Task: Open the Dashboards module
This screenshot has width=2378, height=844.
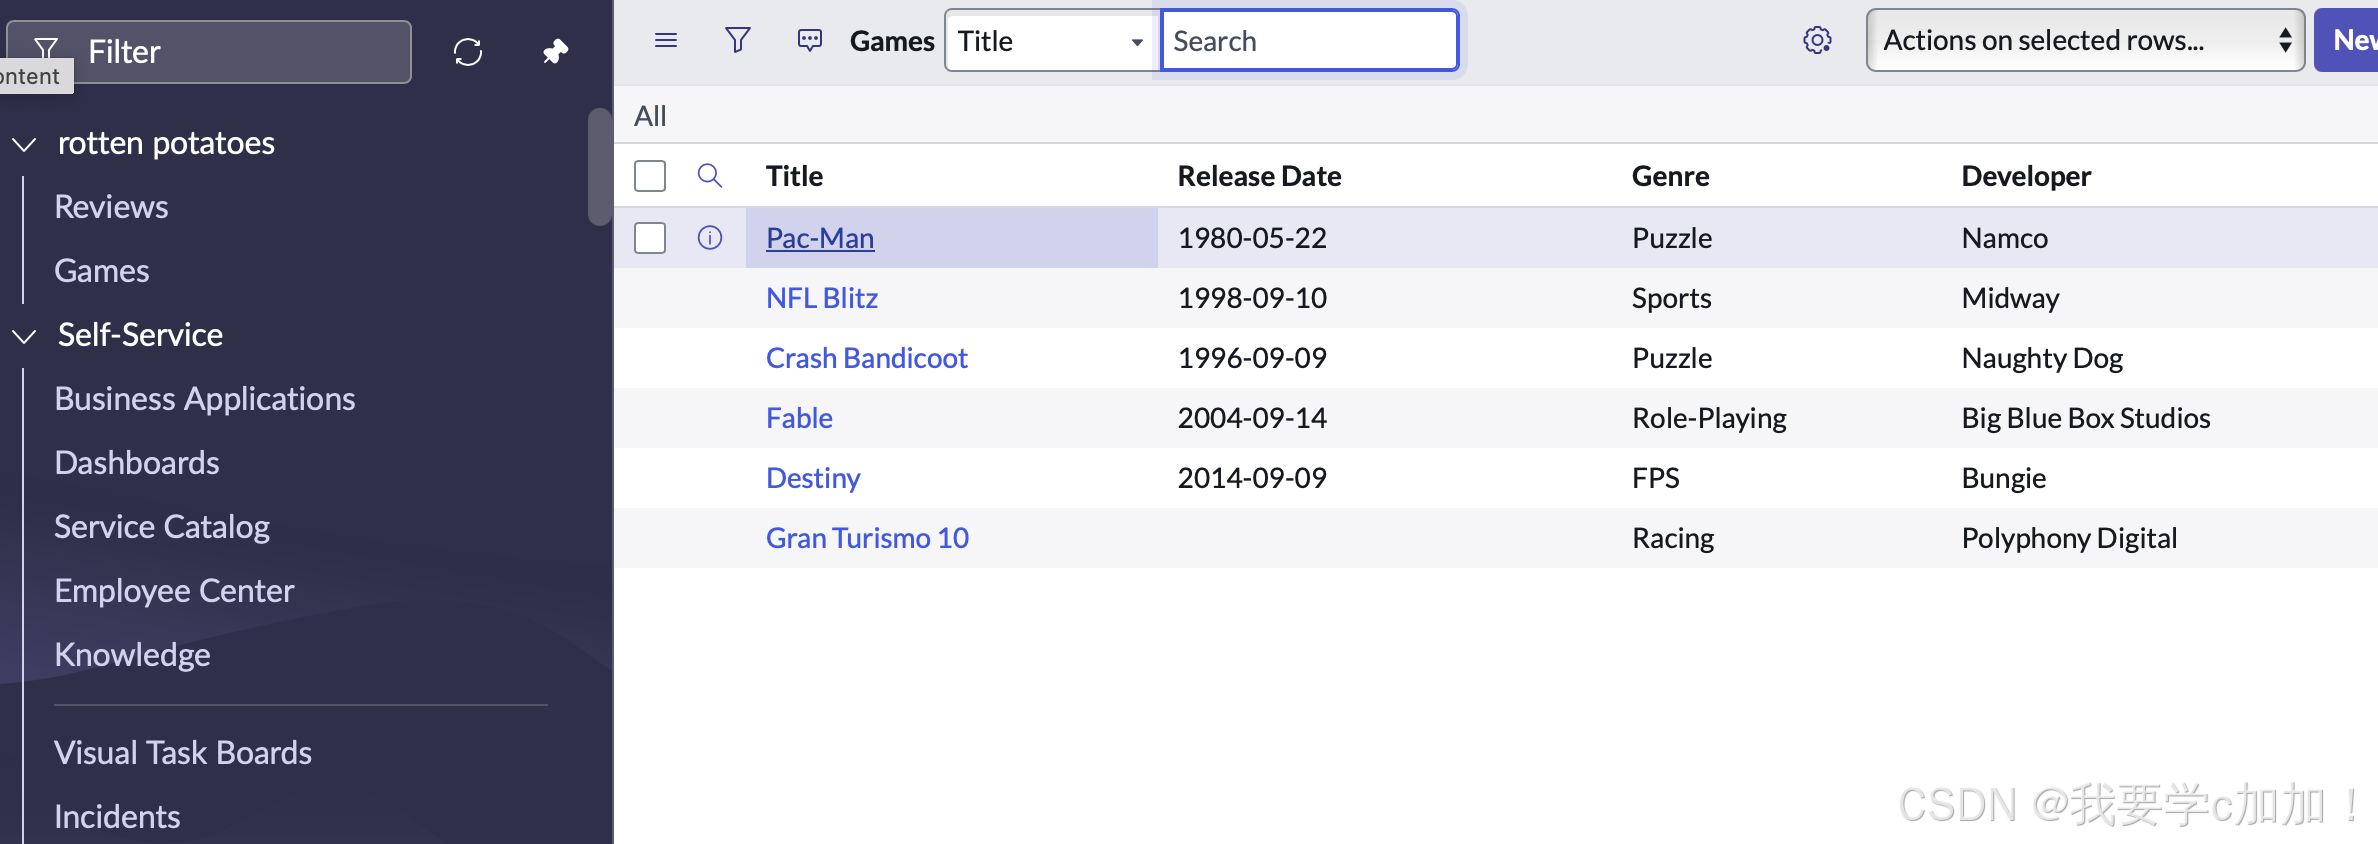Action: [137, 463]
